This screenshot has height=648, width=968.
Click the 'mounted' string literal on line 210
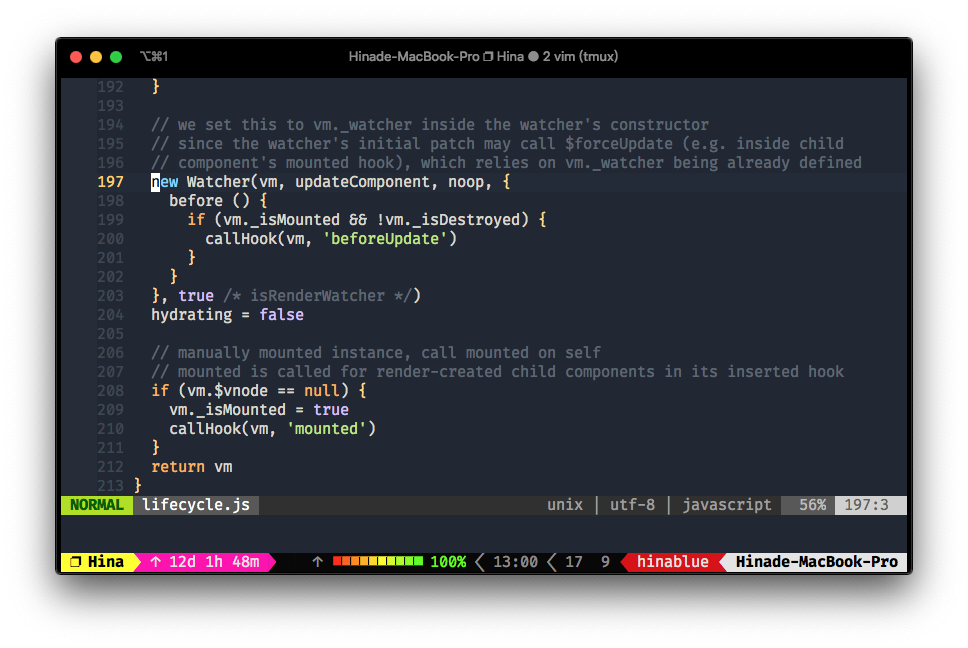coord(327,429)
